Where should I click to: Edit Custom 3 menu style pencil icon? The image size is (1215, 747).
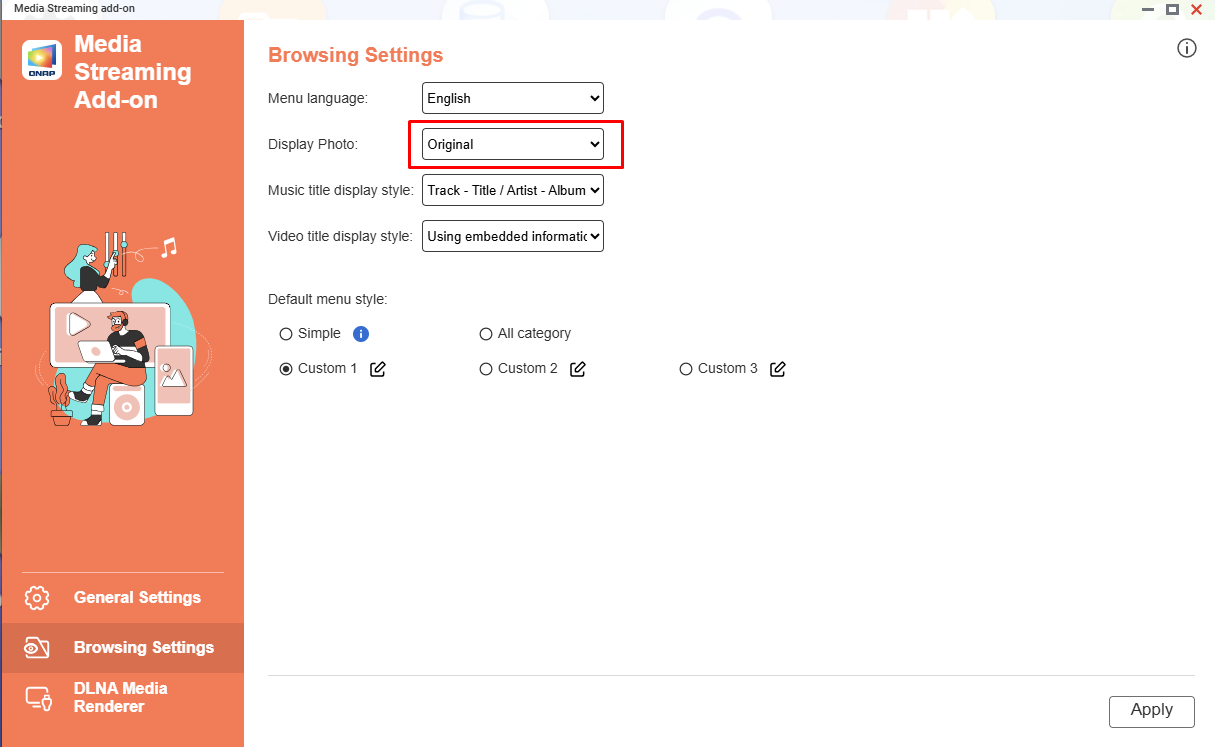tap(778, 369)
